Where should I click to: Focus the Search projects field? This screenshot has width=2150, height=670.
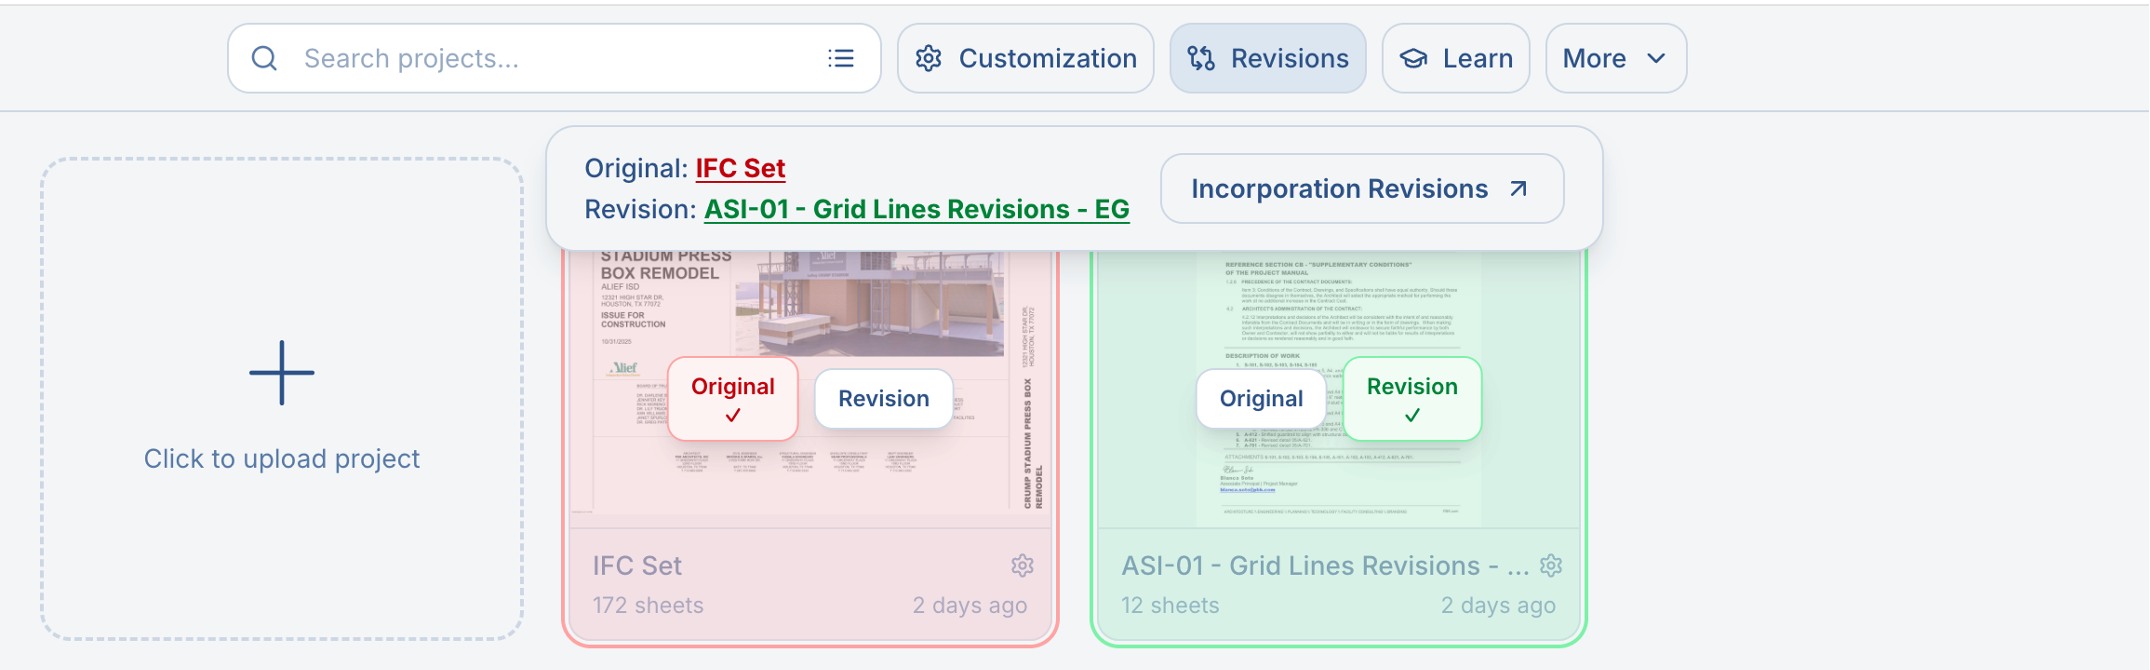point(554,59)
